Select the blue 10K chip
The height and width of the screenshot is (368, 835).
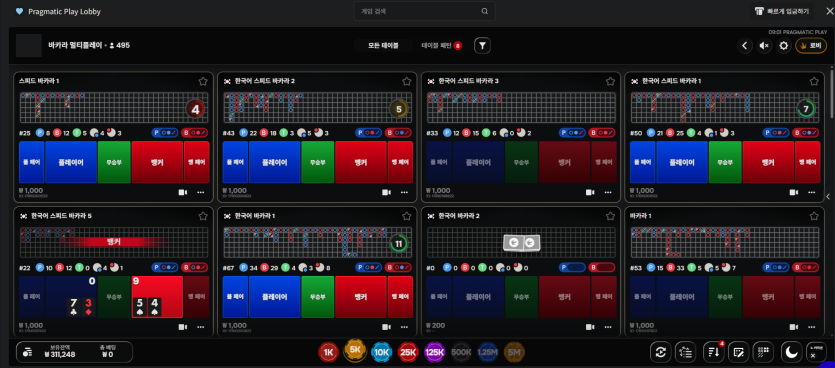tap(381, 352)
